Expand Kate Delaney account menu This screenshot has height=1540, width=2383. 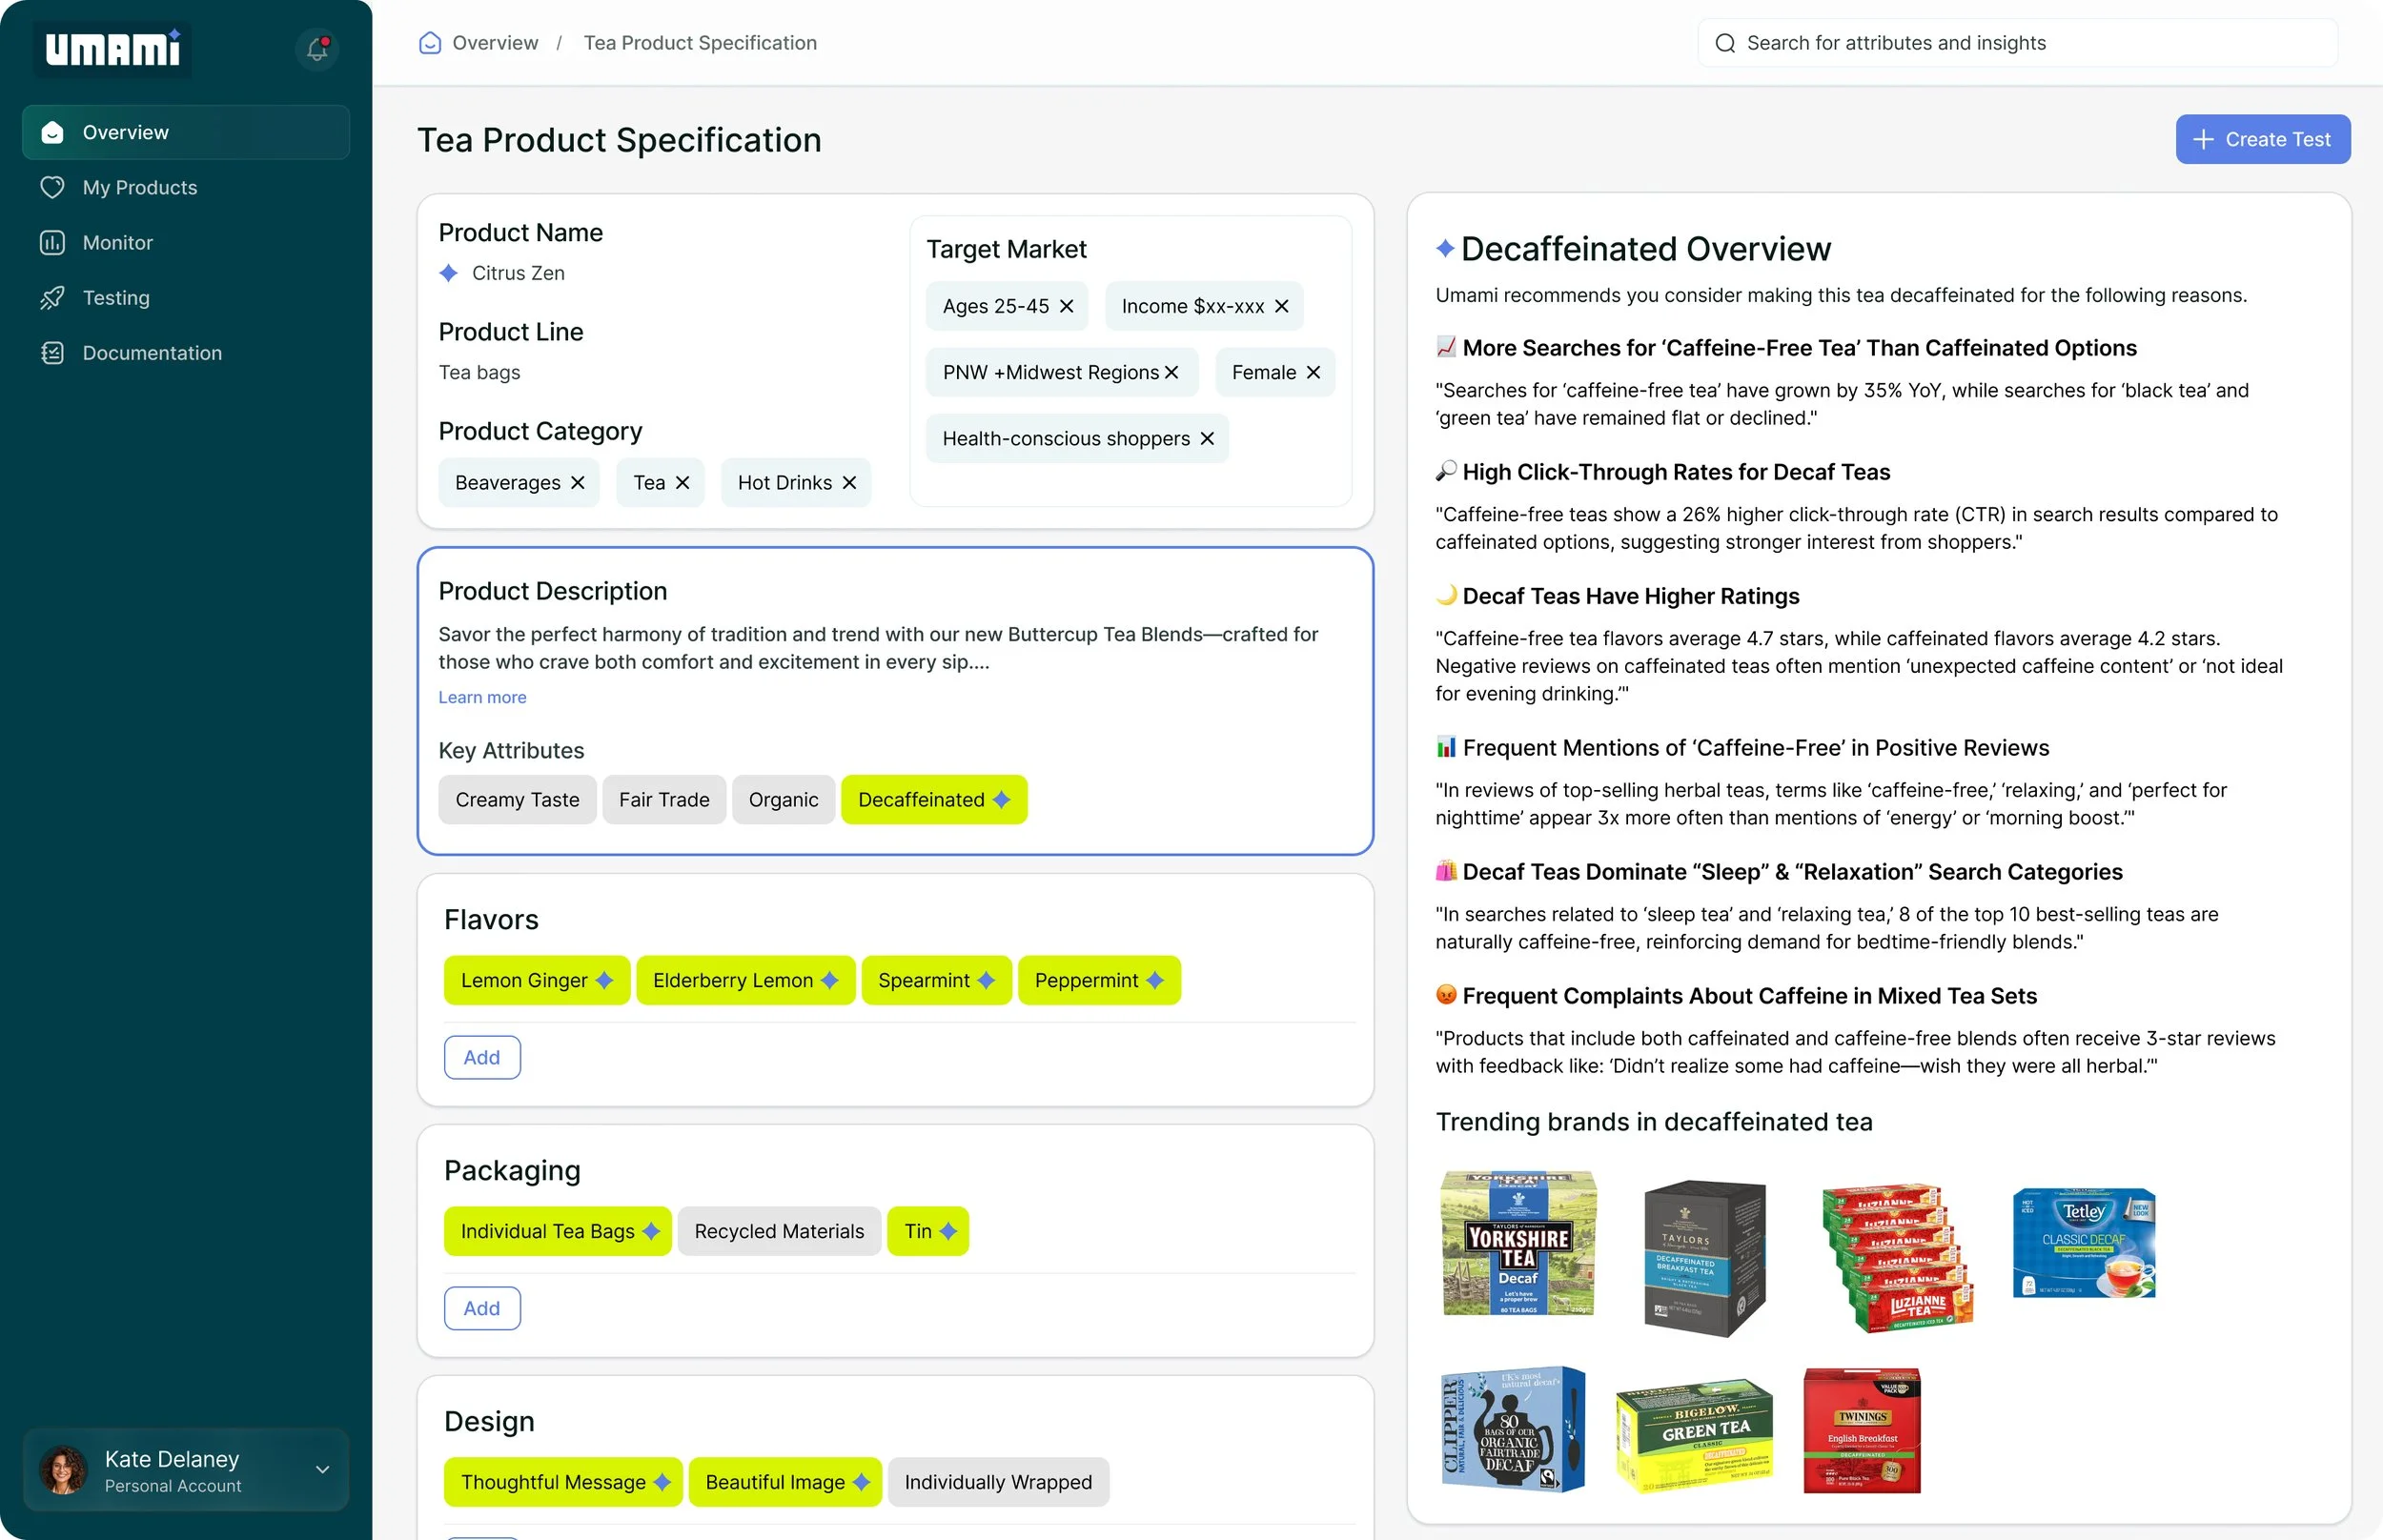tap(322, 1470)
